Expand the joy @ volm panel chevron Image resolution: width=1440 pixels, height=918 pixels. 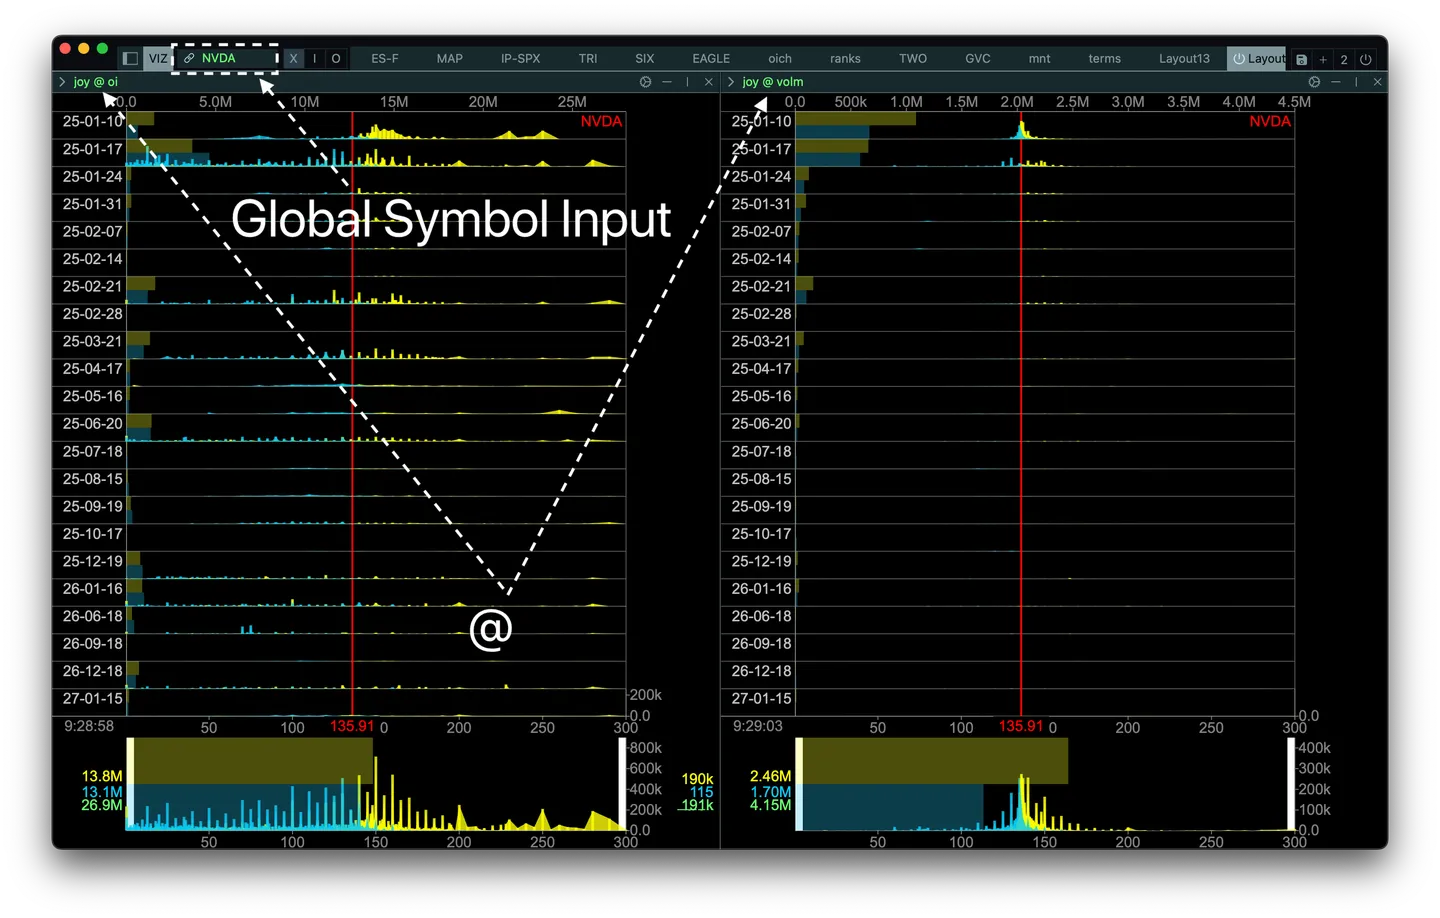pyautogui.click(x=731, y=82)
